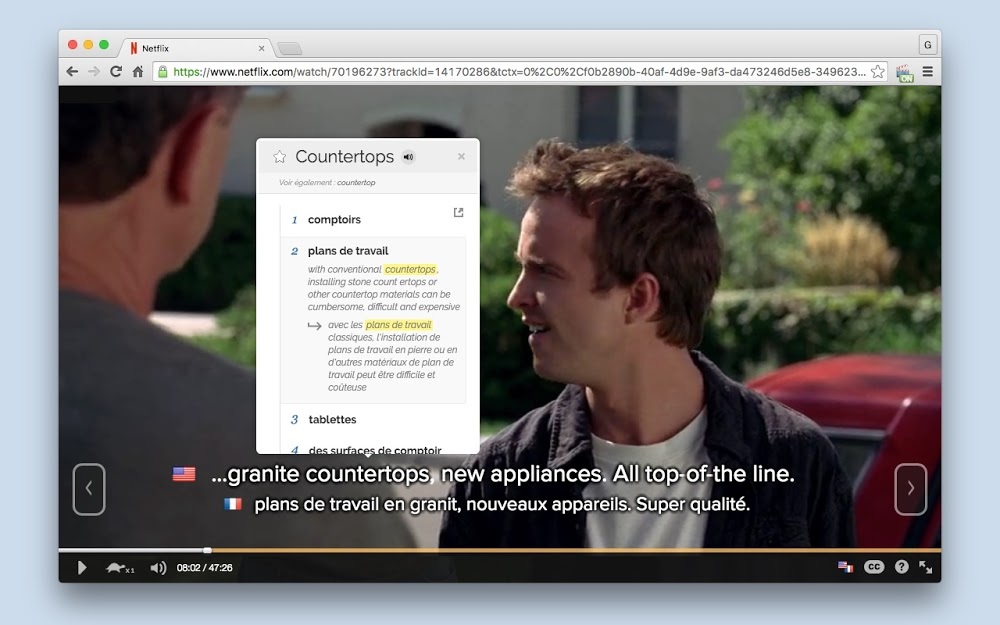Select the translation "plans de travail"
The height and width of the screenshot is (625, 1000).
click(348, 250)
